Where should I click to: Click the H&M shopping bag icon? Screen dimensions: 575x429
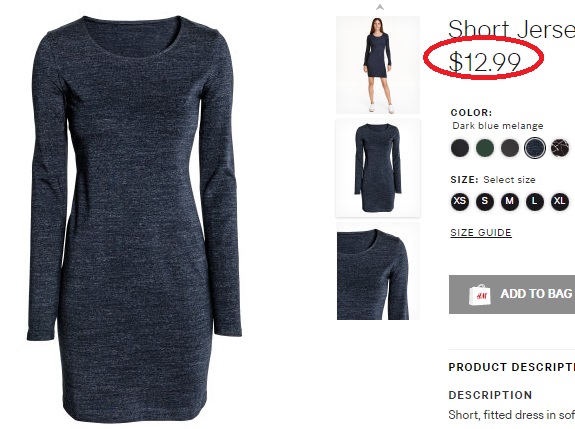coord(479,294)
